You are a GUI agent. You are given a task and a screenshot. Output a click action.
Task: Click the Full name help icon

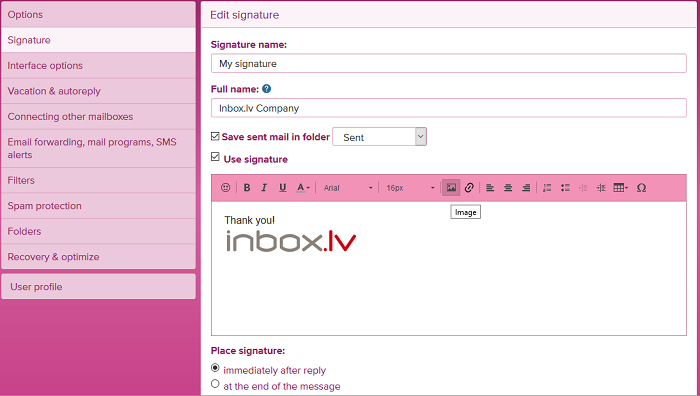pyautogui.click(x=267, y=89)
